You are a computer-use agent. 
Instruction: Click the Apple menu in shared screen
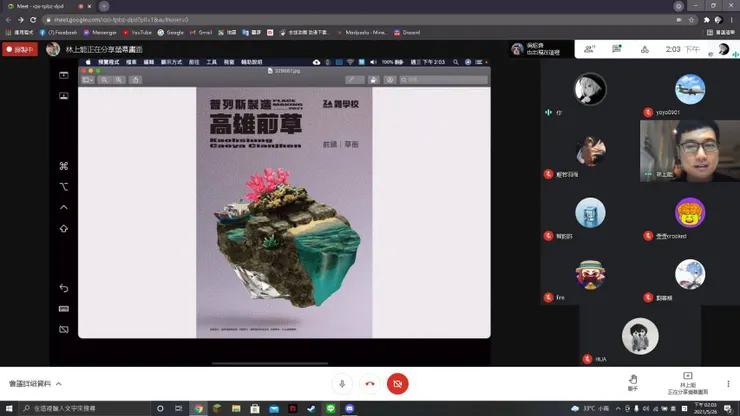point(88,62)
